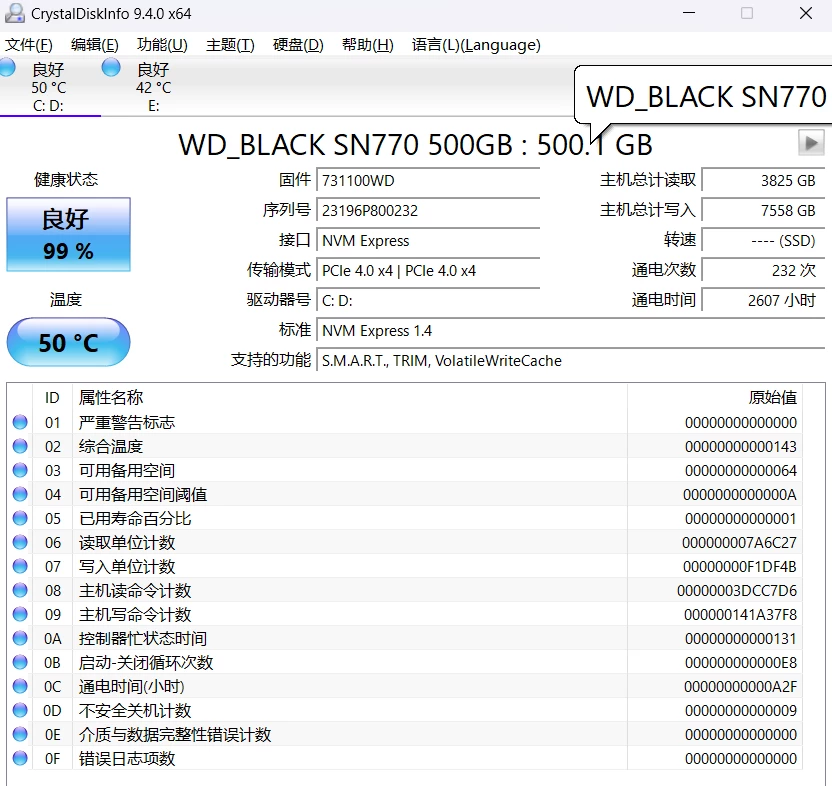Click the serial number field 23196P800232
The image size is (832, 786).
pos(428,211)
